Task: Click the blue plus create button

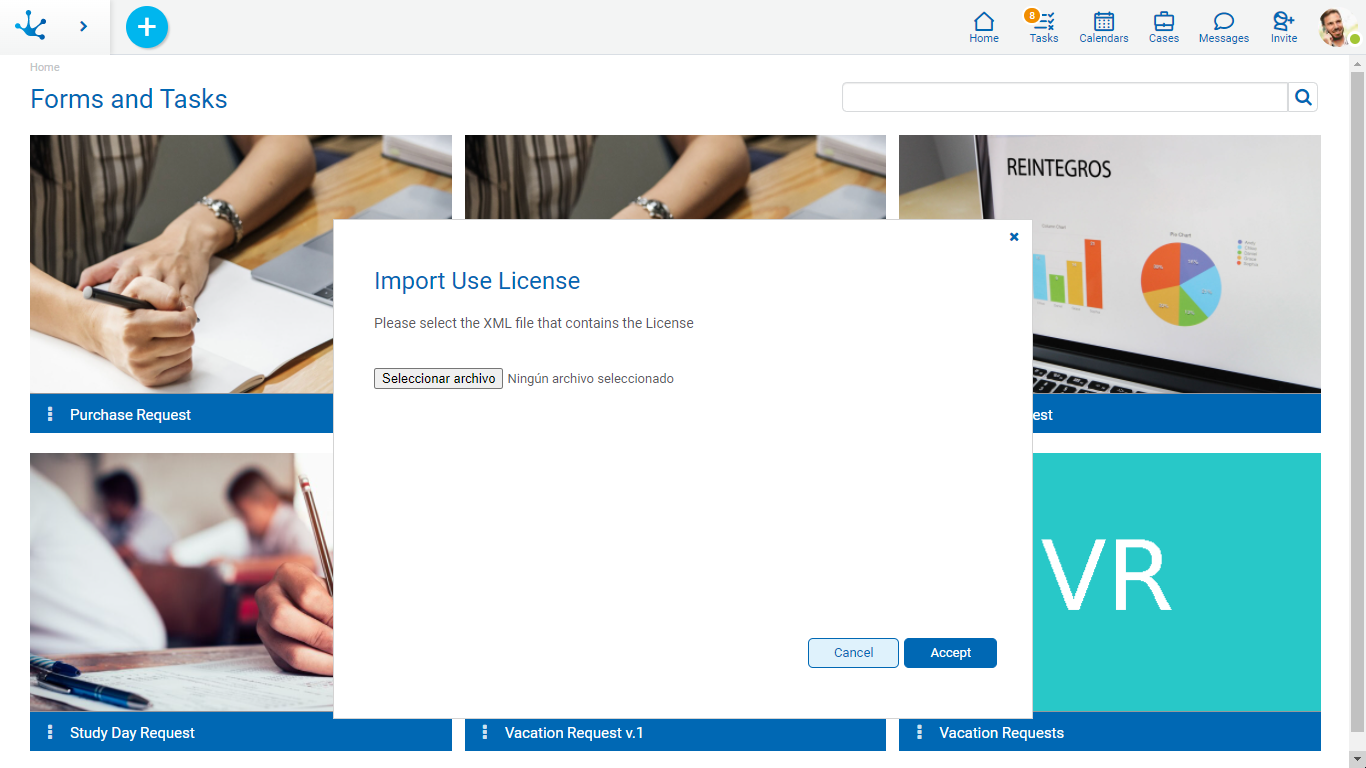Action: pos(147,27)
